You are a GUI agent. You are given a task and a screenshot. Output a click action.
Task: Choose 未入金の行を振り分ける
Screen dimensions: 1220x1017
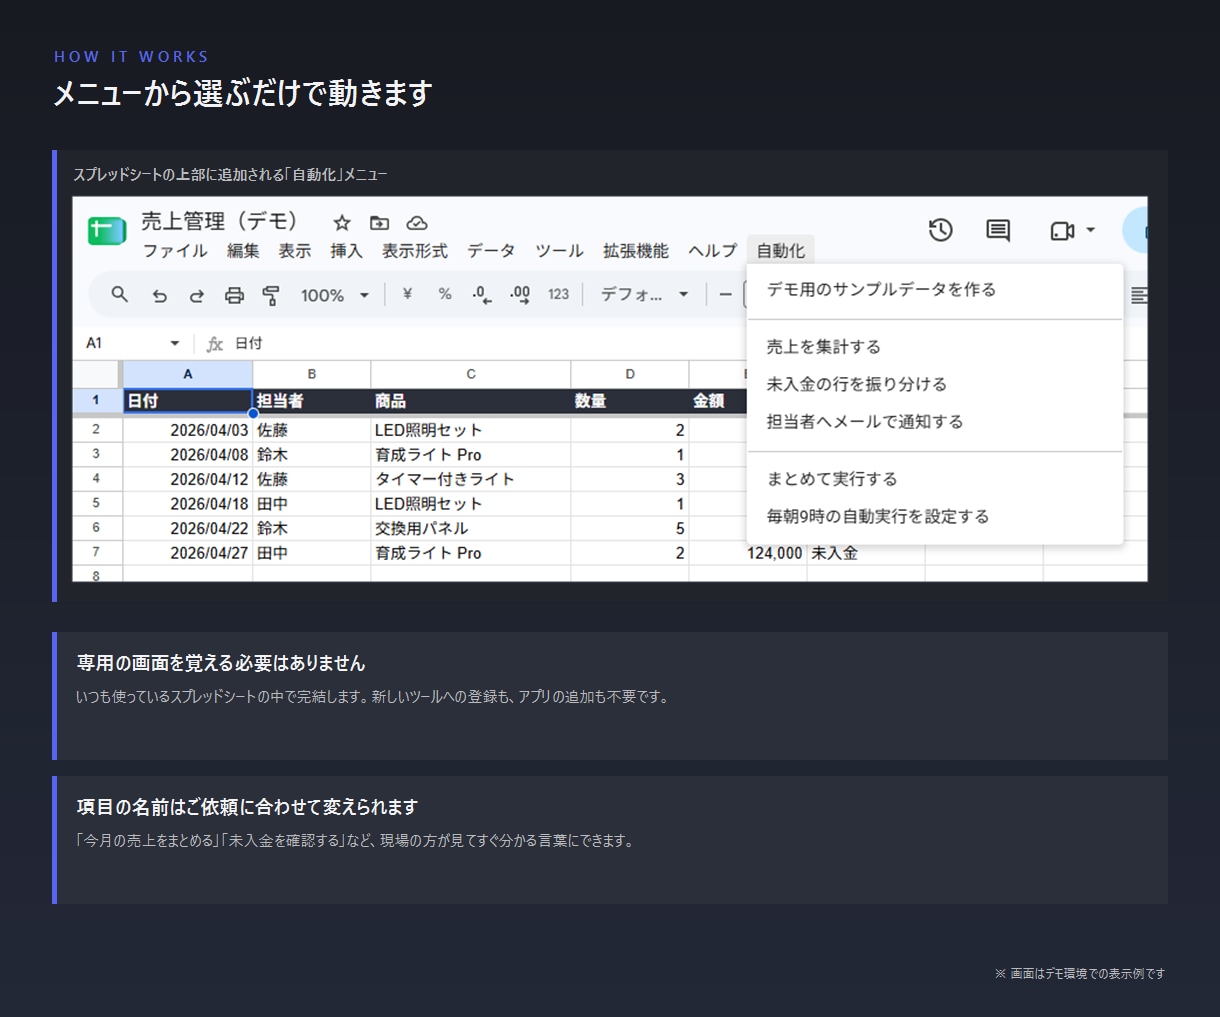pyautogui.click(x=935, y=384)
